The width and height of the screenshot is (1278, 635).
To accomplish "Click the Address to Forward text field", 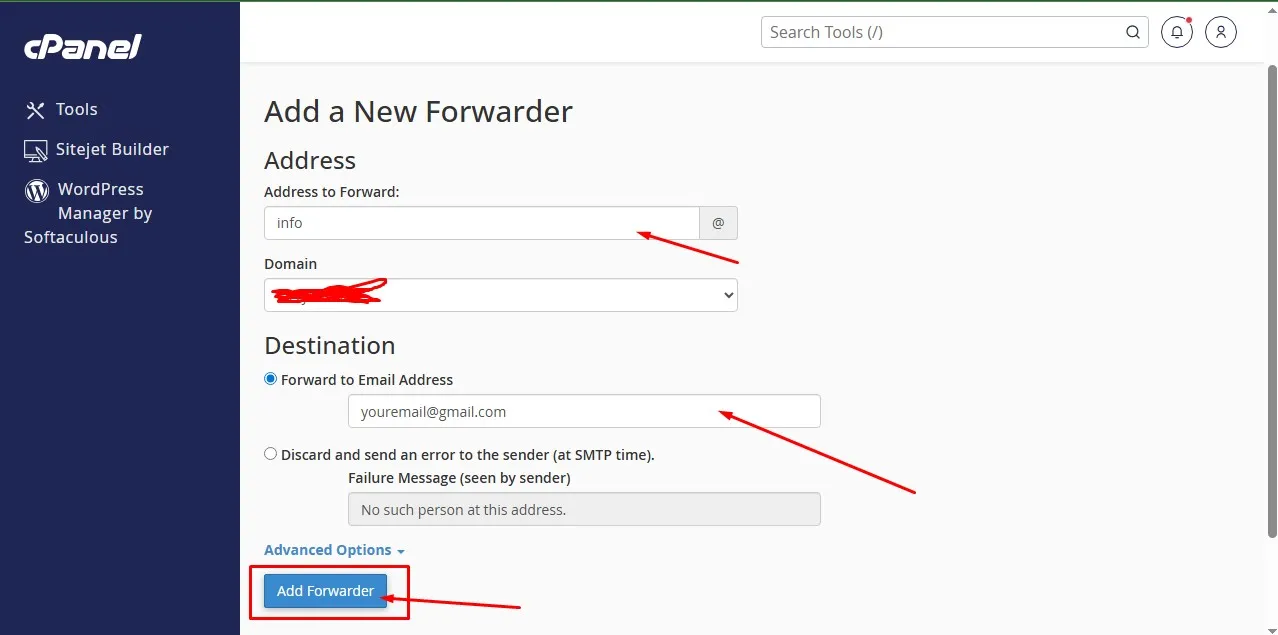I will [x=480, y=222].
